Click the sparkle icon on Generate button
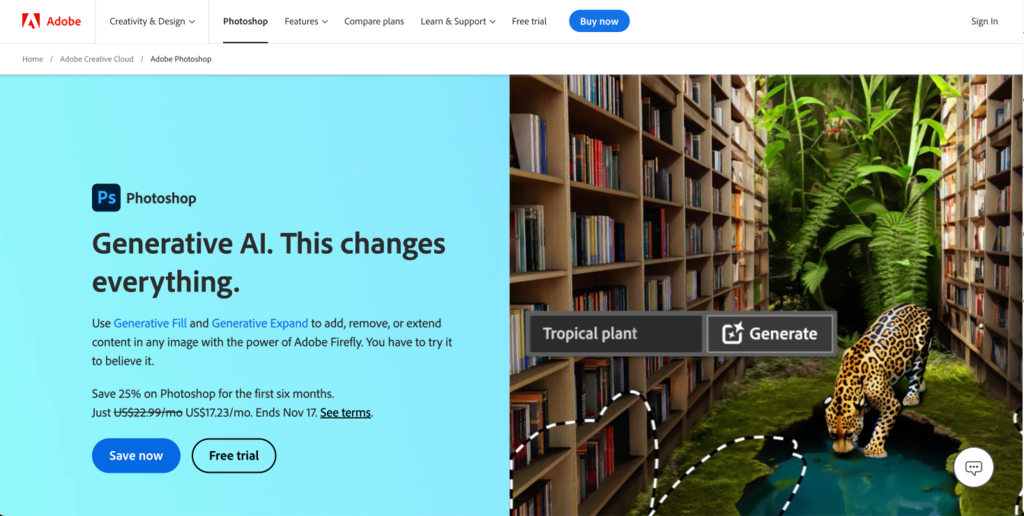This screenshot has width=1024, height=516. tap(733, 334)
